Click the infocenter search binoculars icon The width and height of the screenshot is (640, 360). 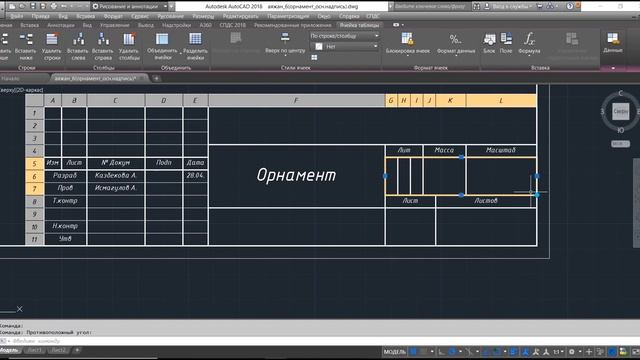(476, 6)
